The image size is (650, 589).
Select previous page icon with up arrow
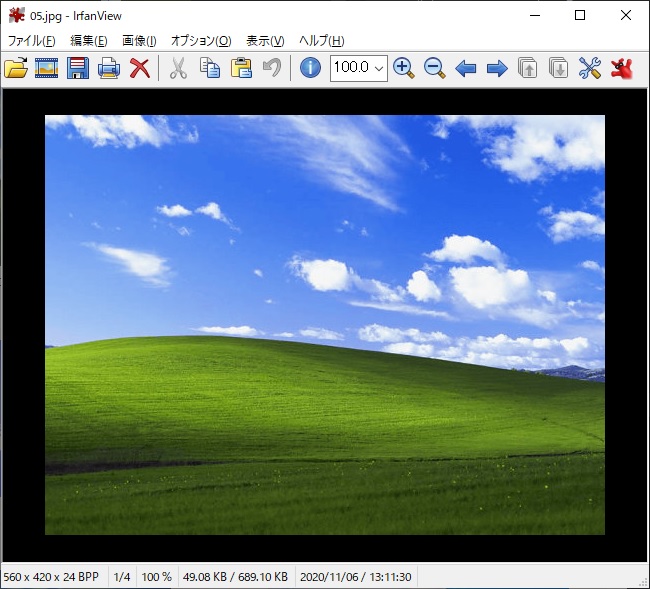coord(528,68)
